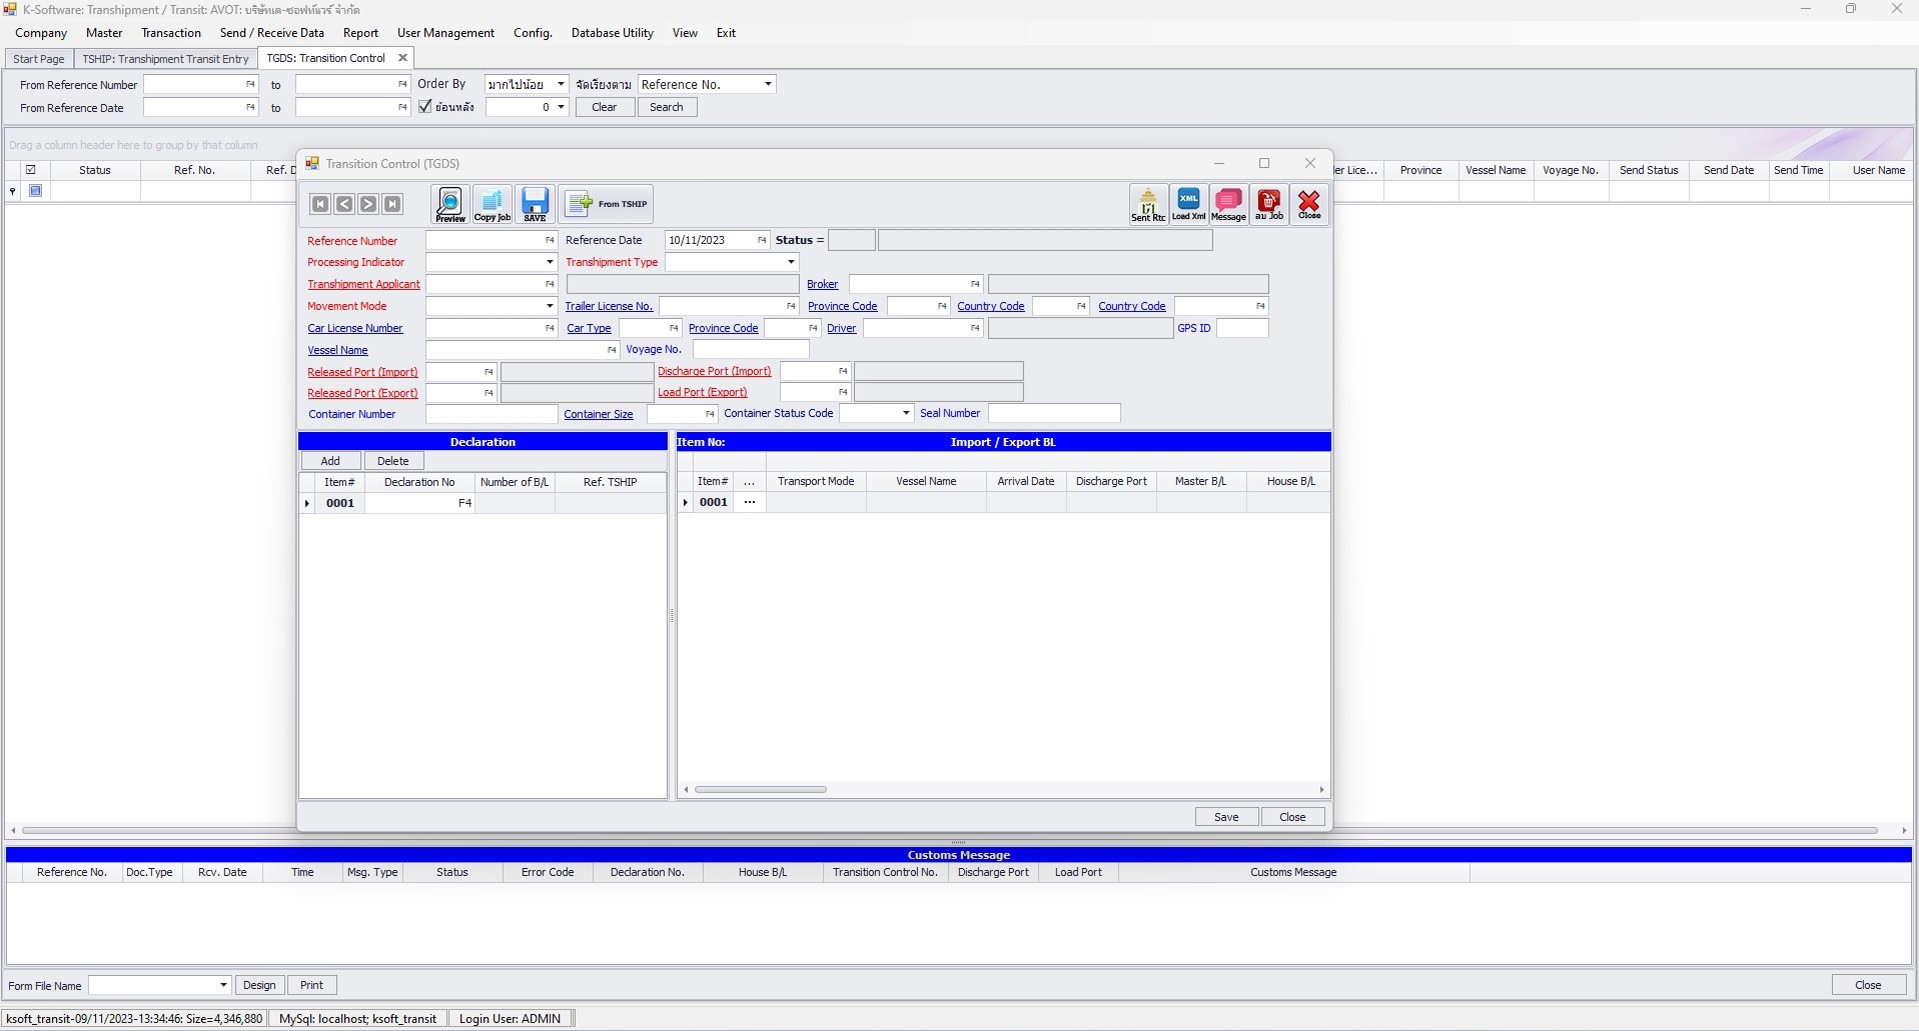The image size is (1919, 1031).
Task: Expand item 0001 in the Declaration grid
Action: [x=307, y=503]
